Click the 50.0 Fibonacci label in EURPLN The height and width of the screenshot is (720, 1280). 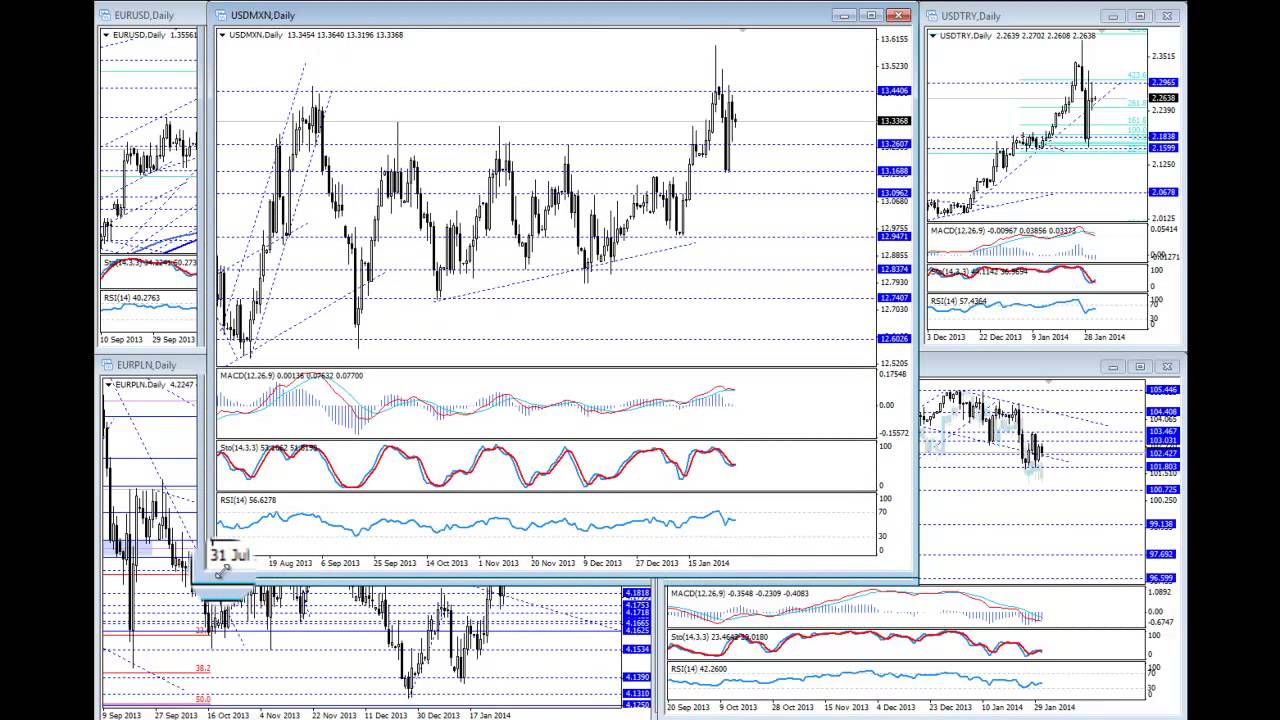click(x=202, y=699)
